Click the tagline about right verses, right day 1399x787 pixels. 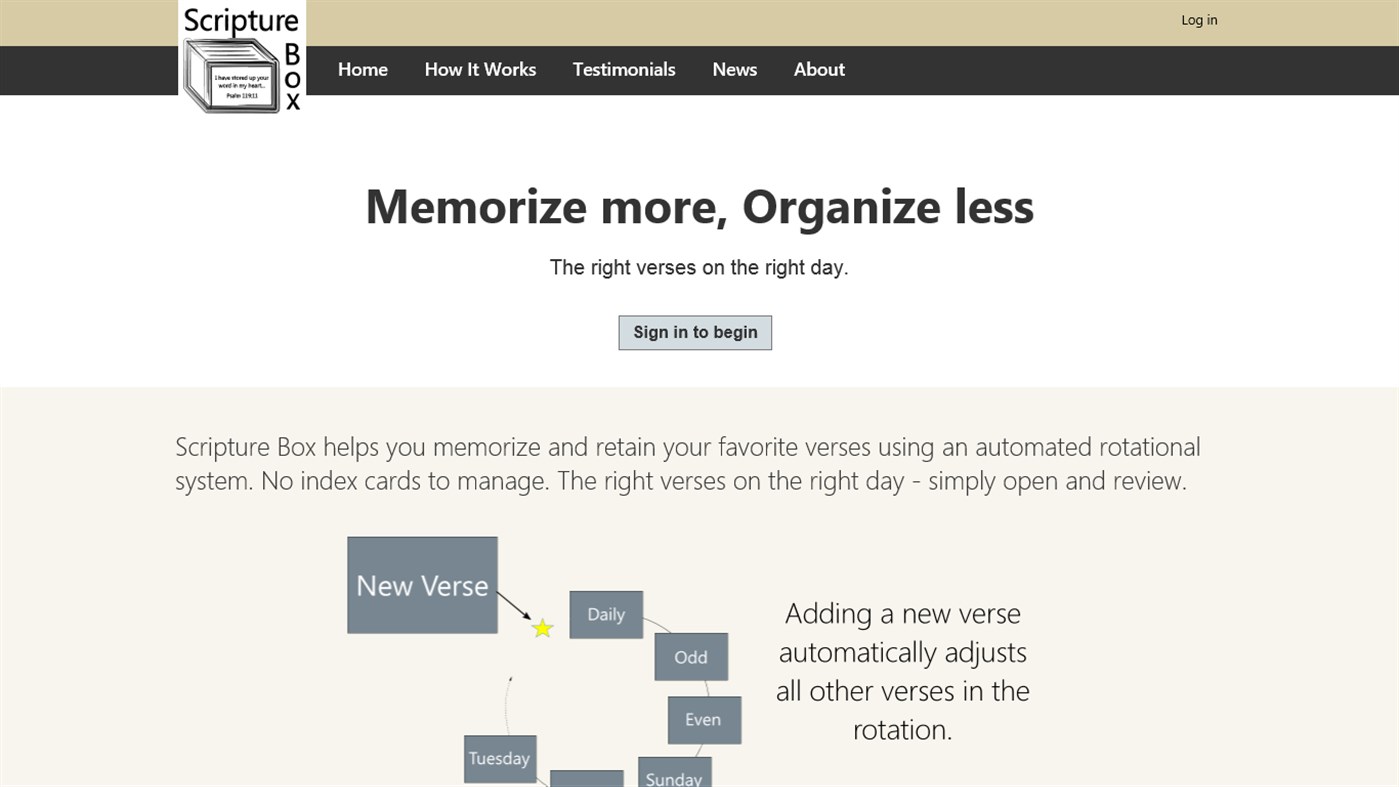(699, 268)
